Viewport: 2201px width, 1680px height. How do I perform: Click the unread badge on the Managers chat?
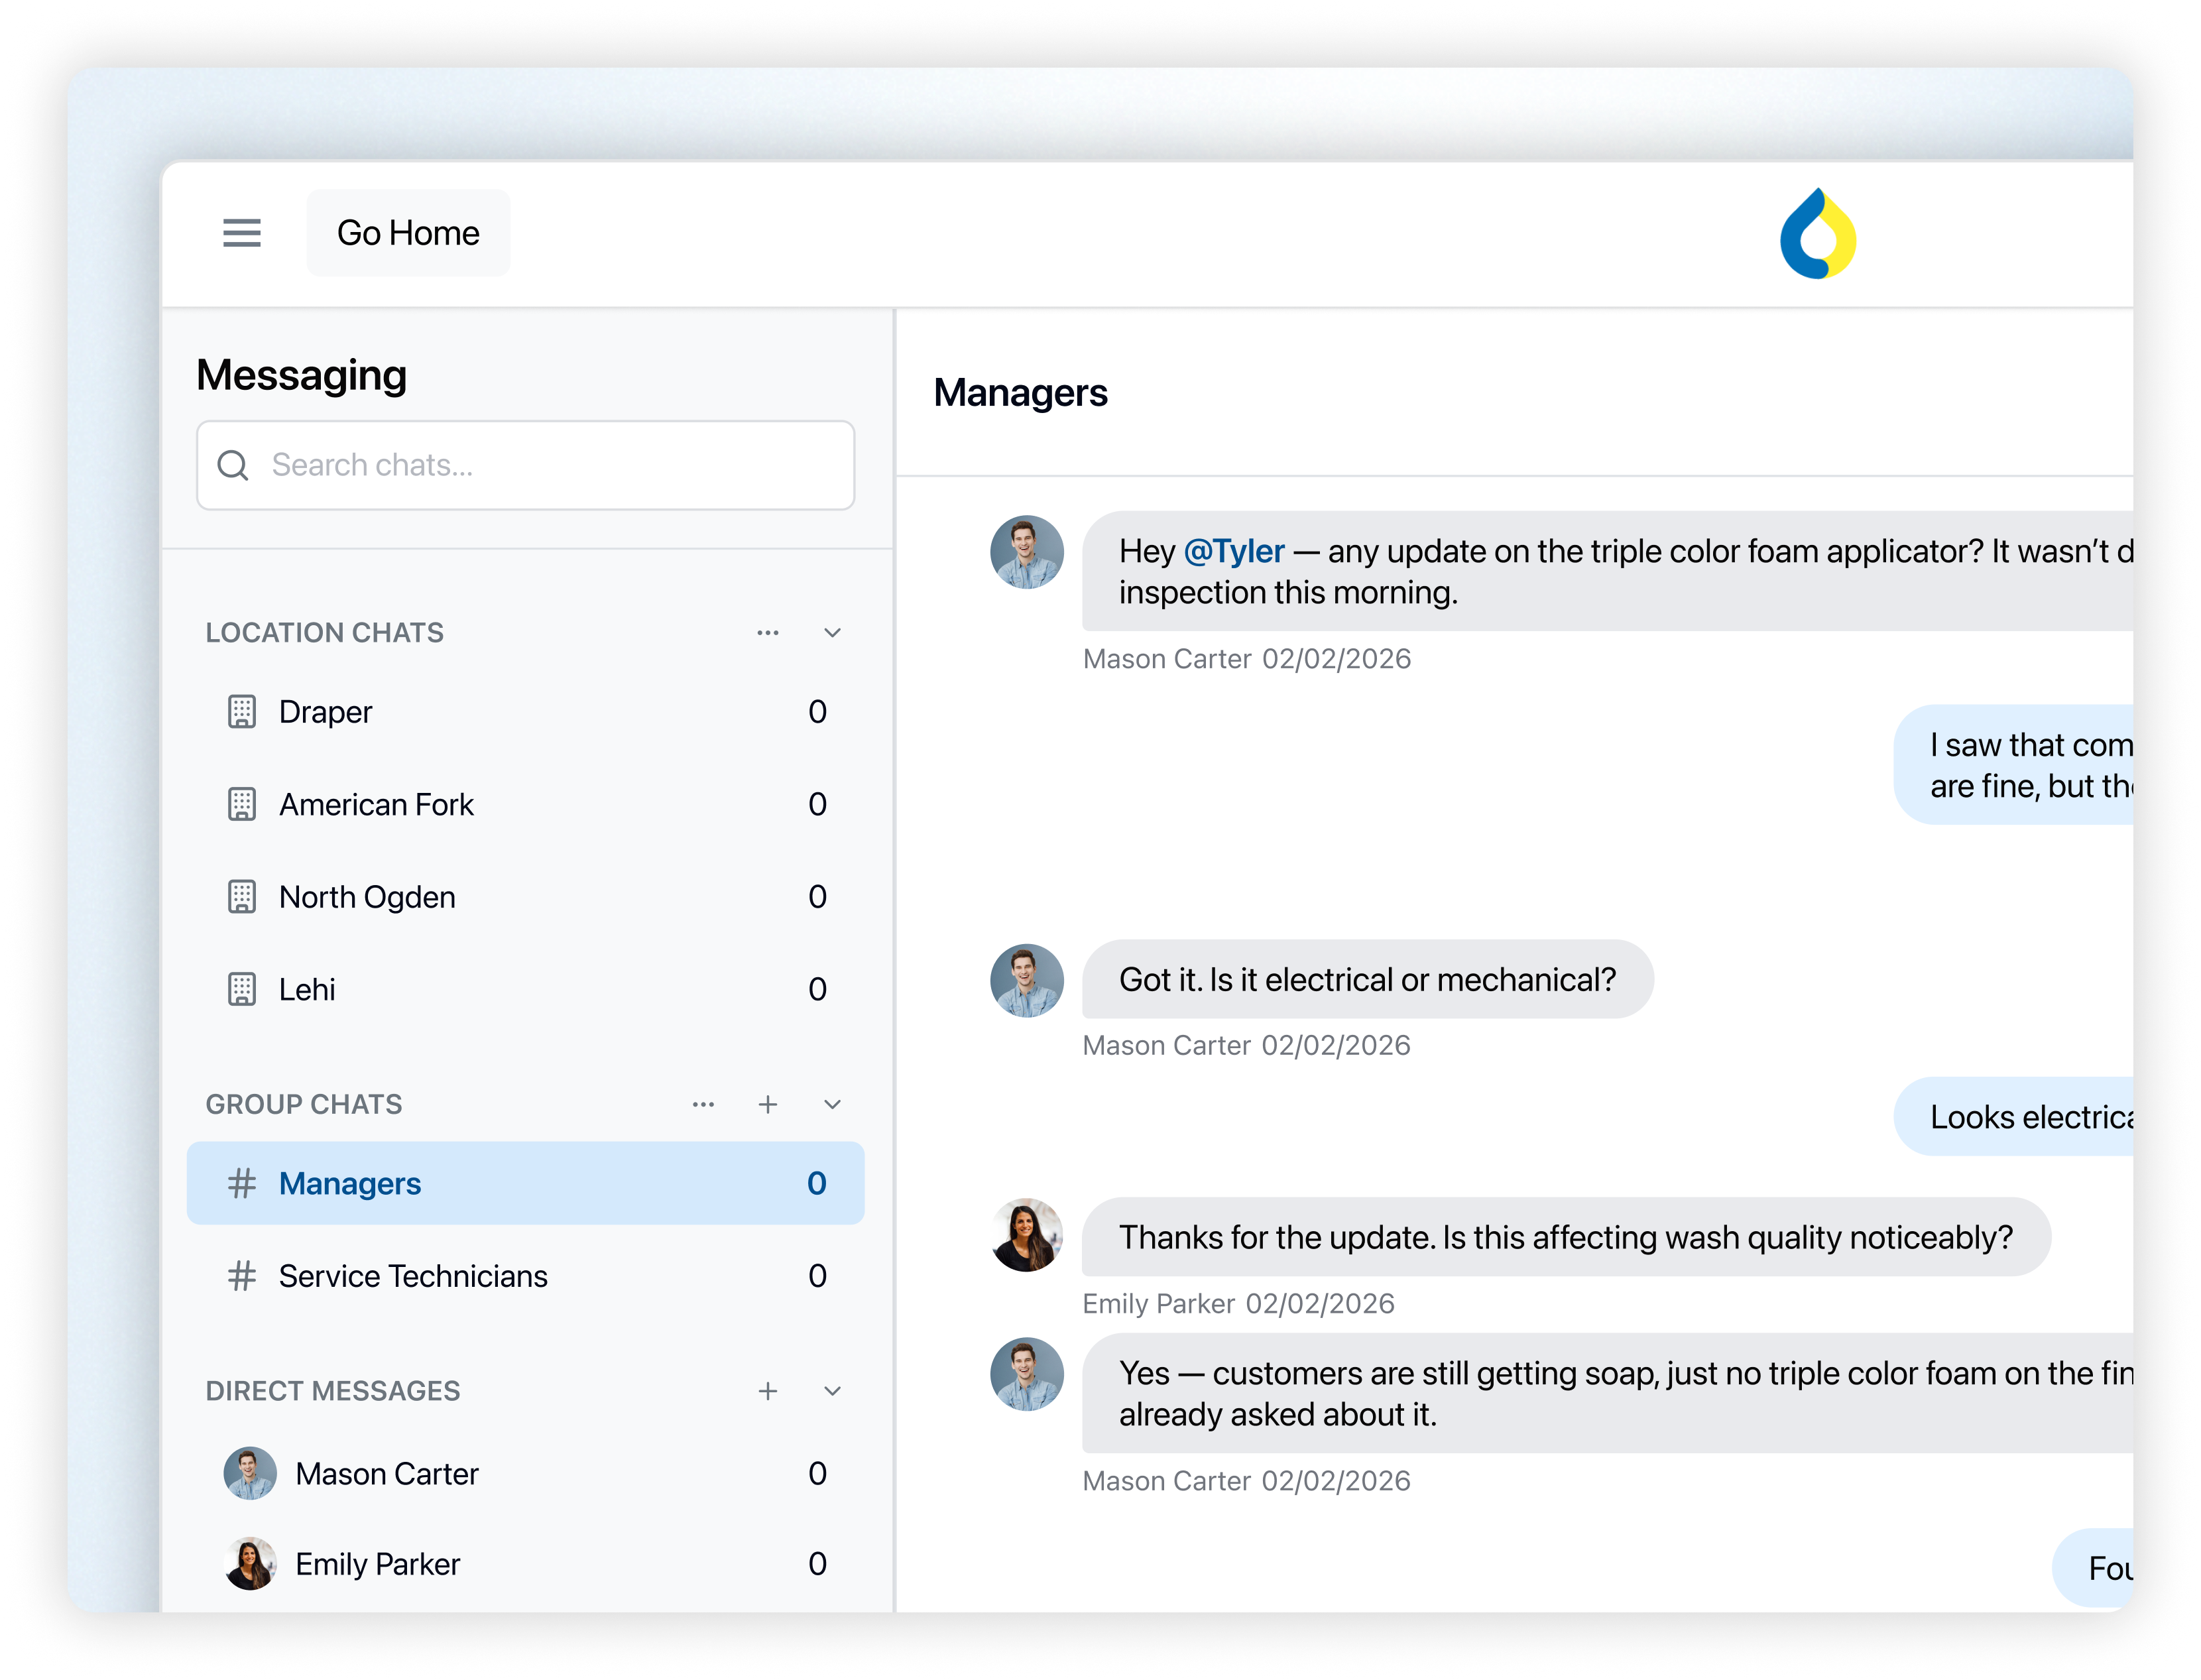[817, 1183]
